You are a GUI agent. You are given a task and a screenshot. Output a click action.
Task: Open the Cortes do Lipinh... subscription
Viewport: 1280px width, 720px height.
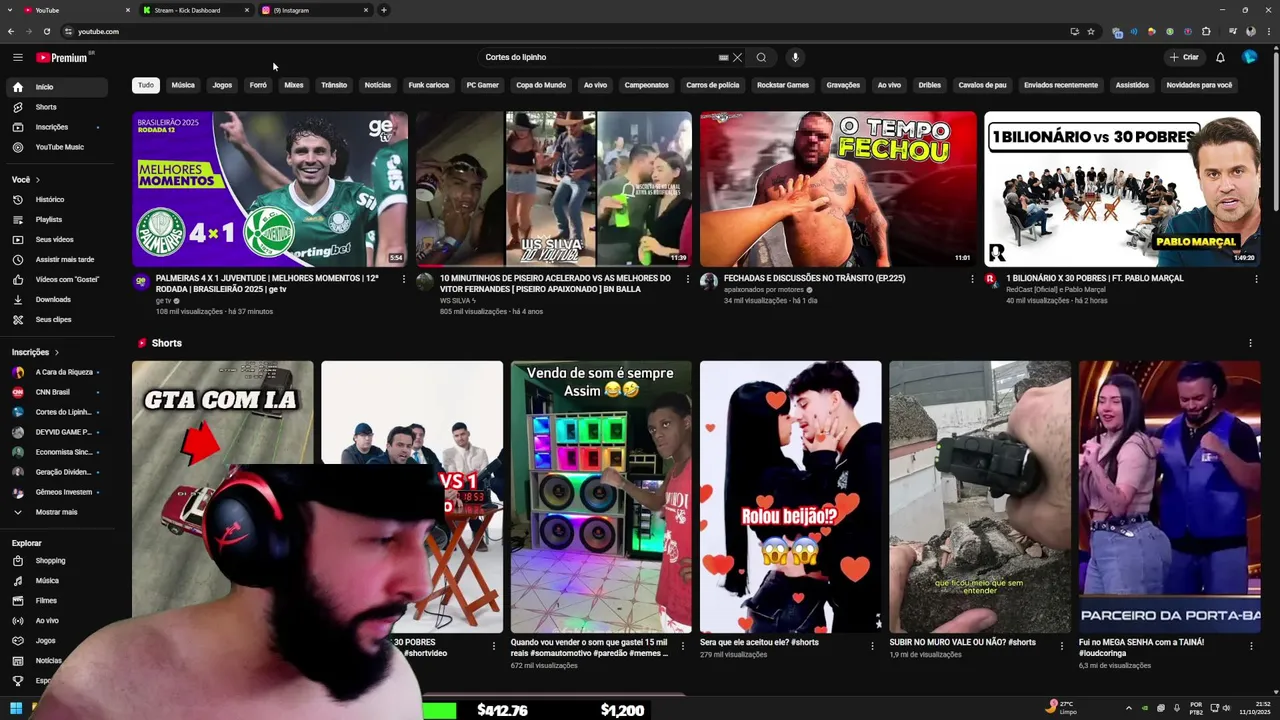pyautogui.click(x=55, y=412)
